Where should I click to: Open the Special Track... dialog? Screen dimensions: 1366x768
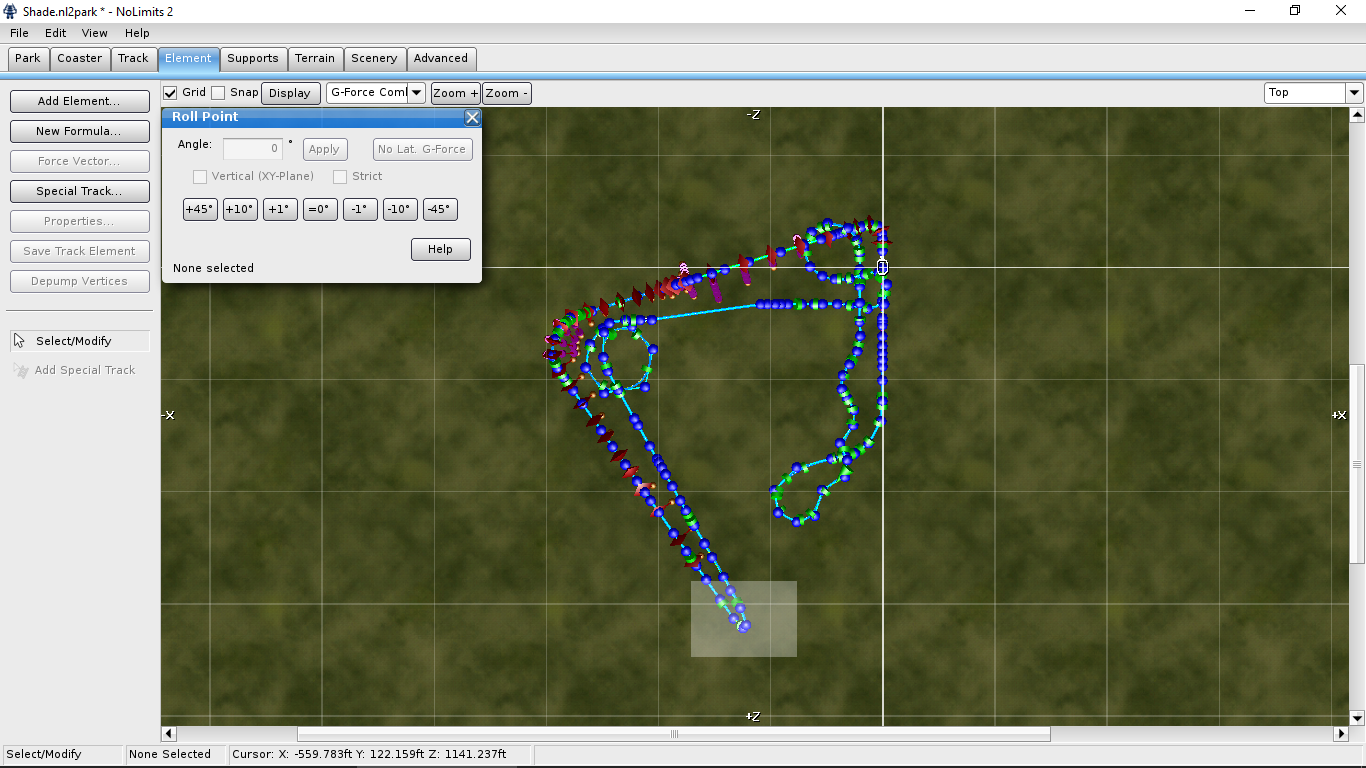pyautogui.click(x=79, y=191)
